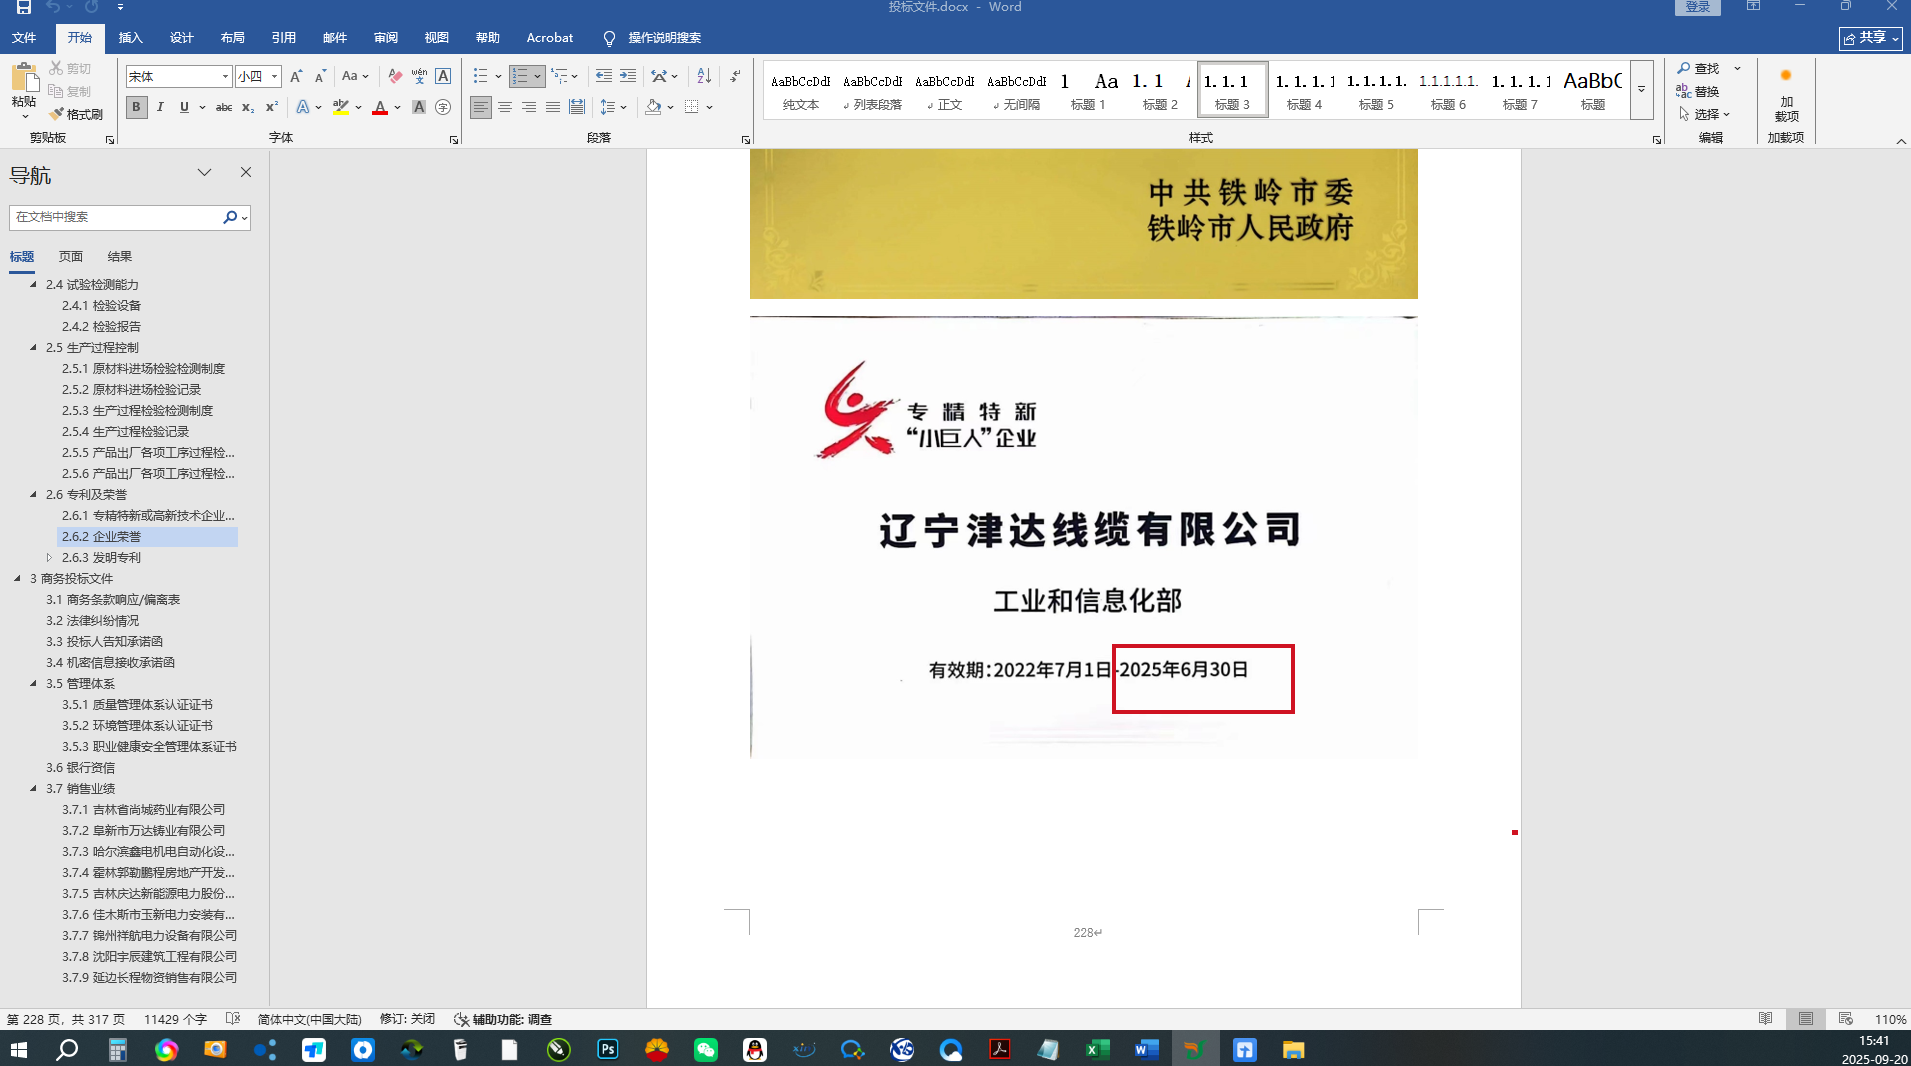Screen dimensions: 1911x1066
Task: Toggle character border button
Action: coord(443,76)
